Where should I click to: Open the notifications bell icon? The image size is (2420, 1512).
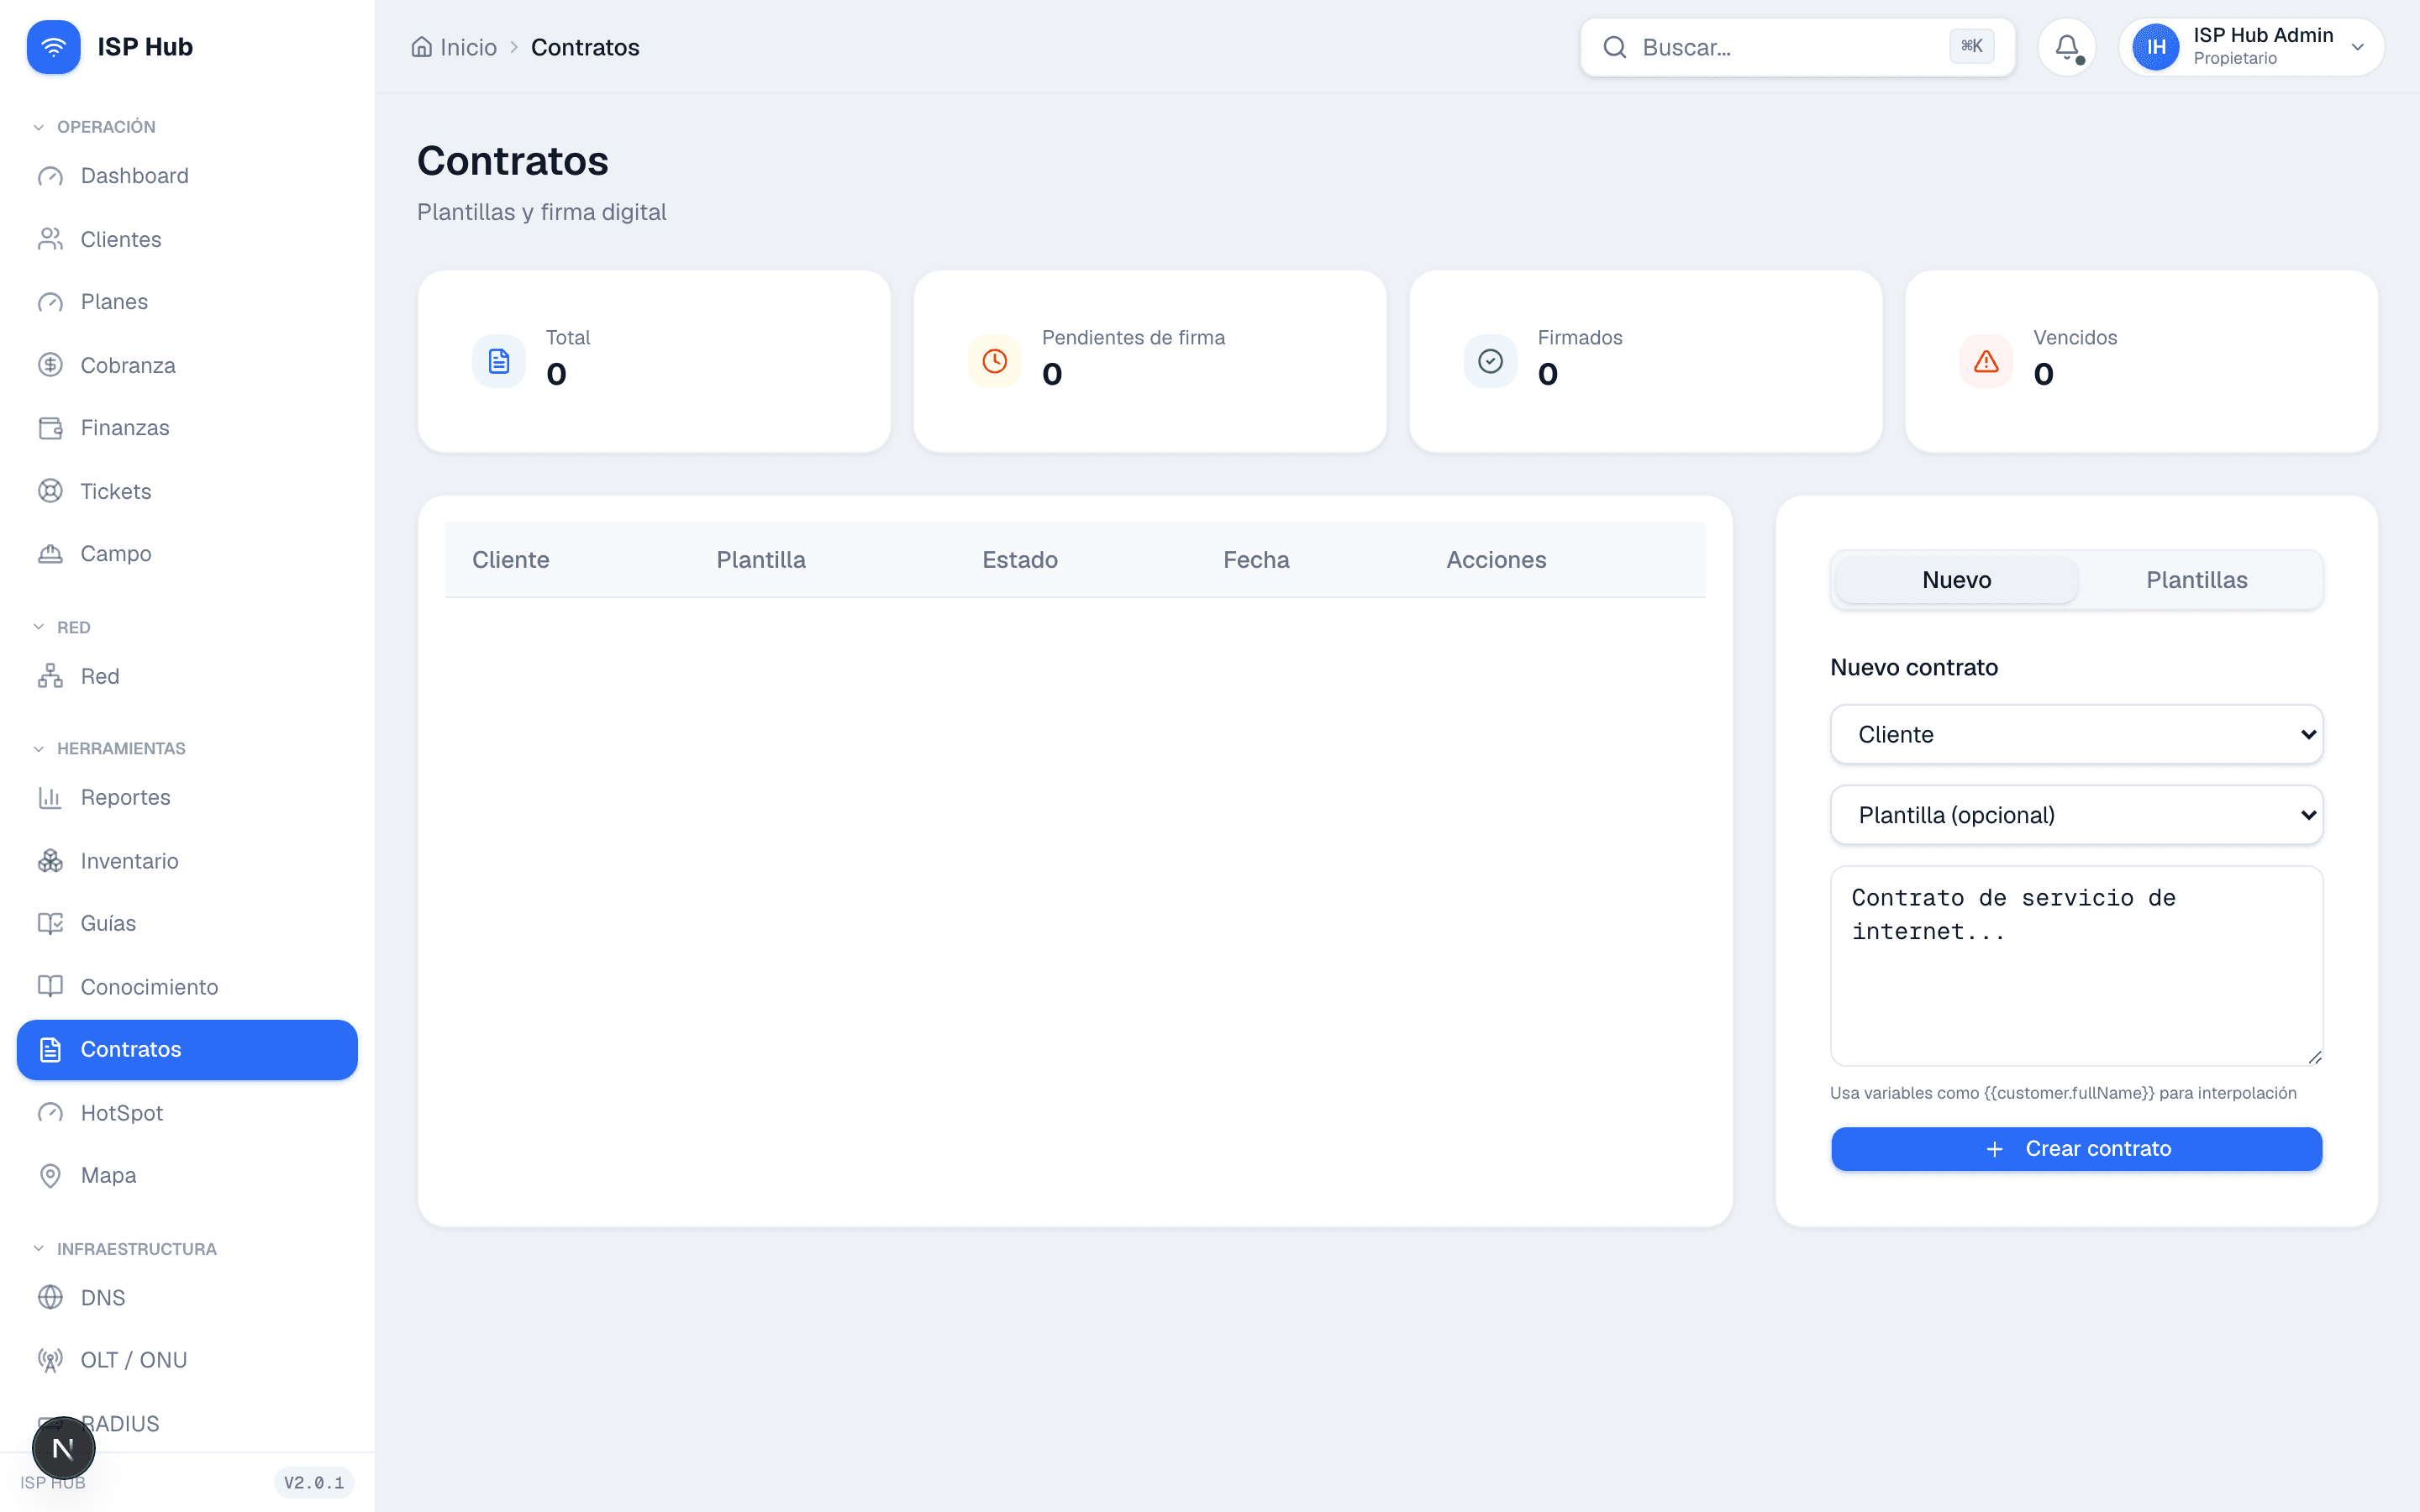coord(2066,47)
